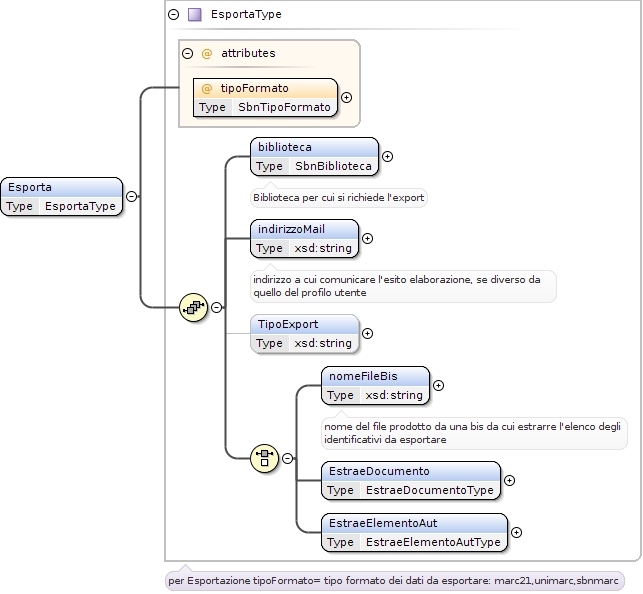Select the SbnBiblioteca type label
The width and height of the screenshot is (643, 594).
pos(333,166)
